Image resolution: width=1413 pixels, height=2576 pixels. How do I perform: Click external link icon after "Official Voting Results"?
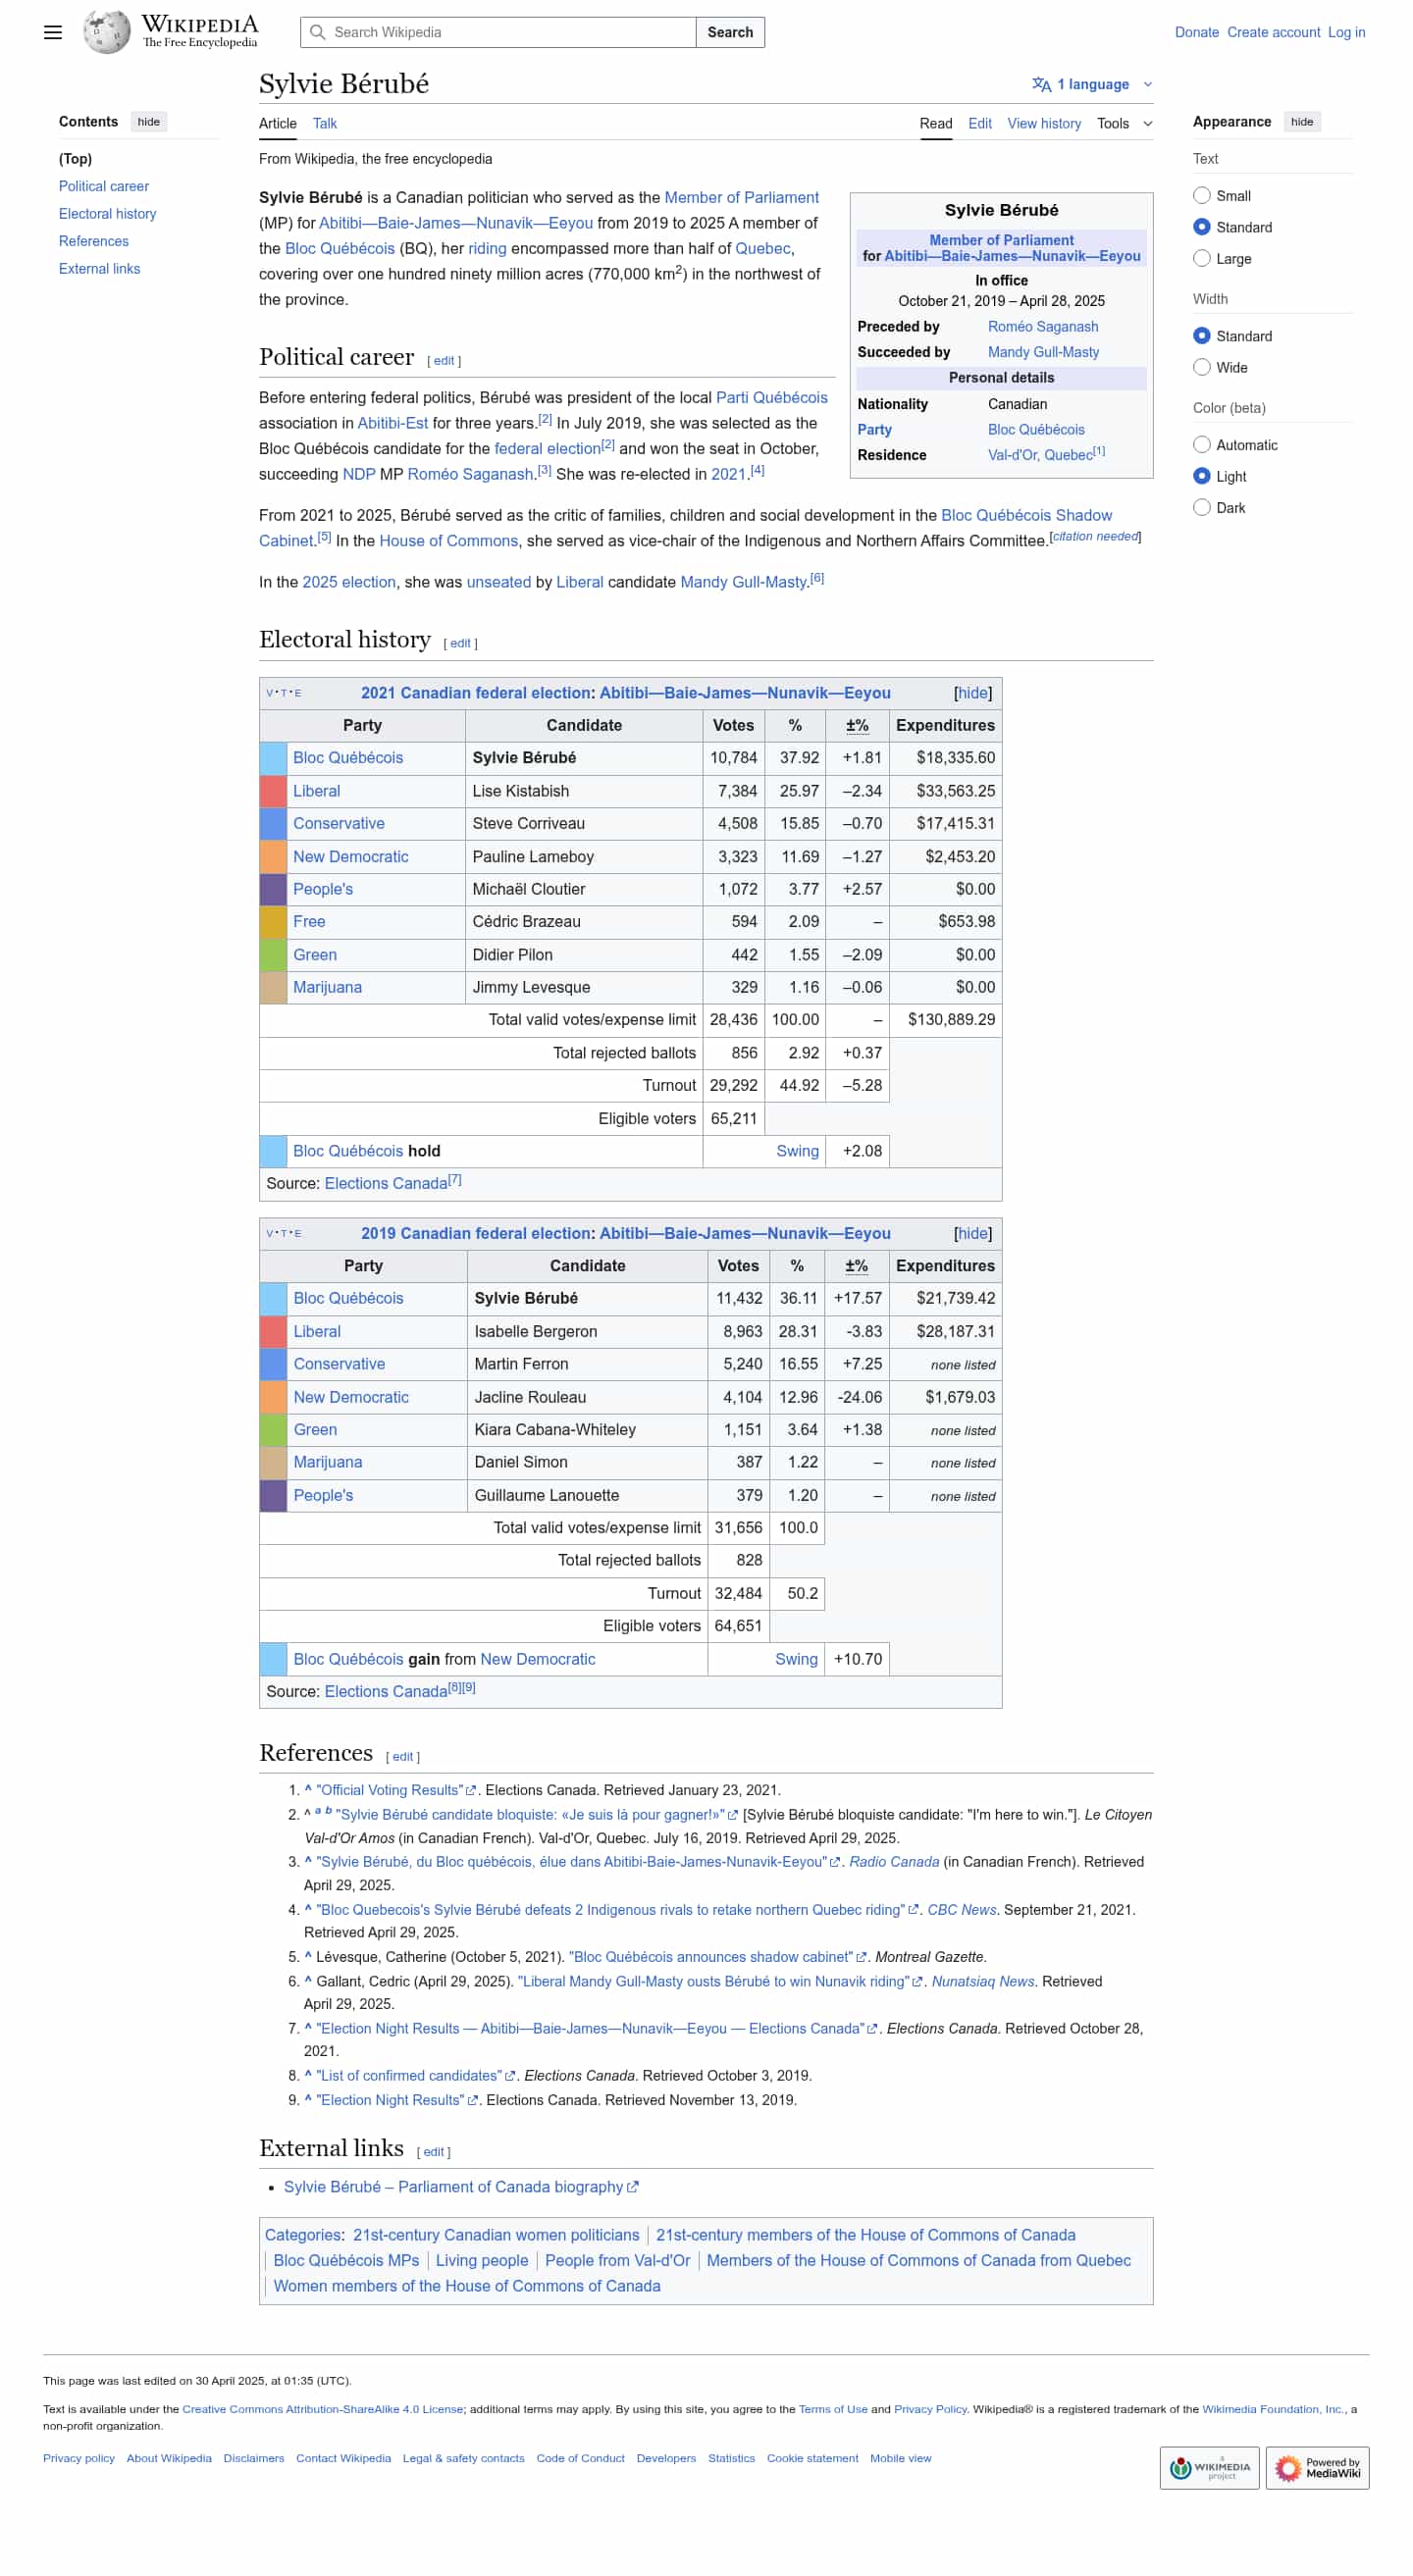[471, 1791]
